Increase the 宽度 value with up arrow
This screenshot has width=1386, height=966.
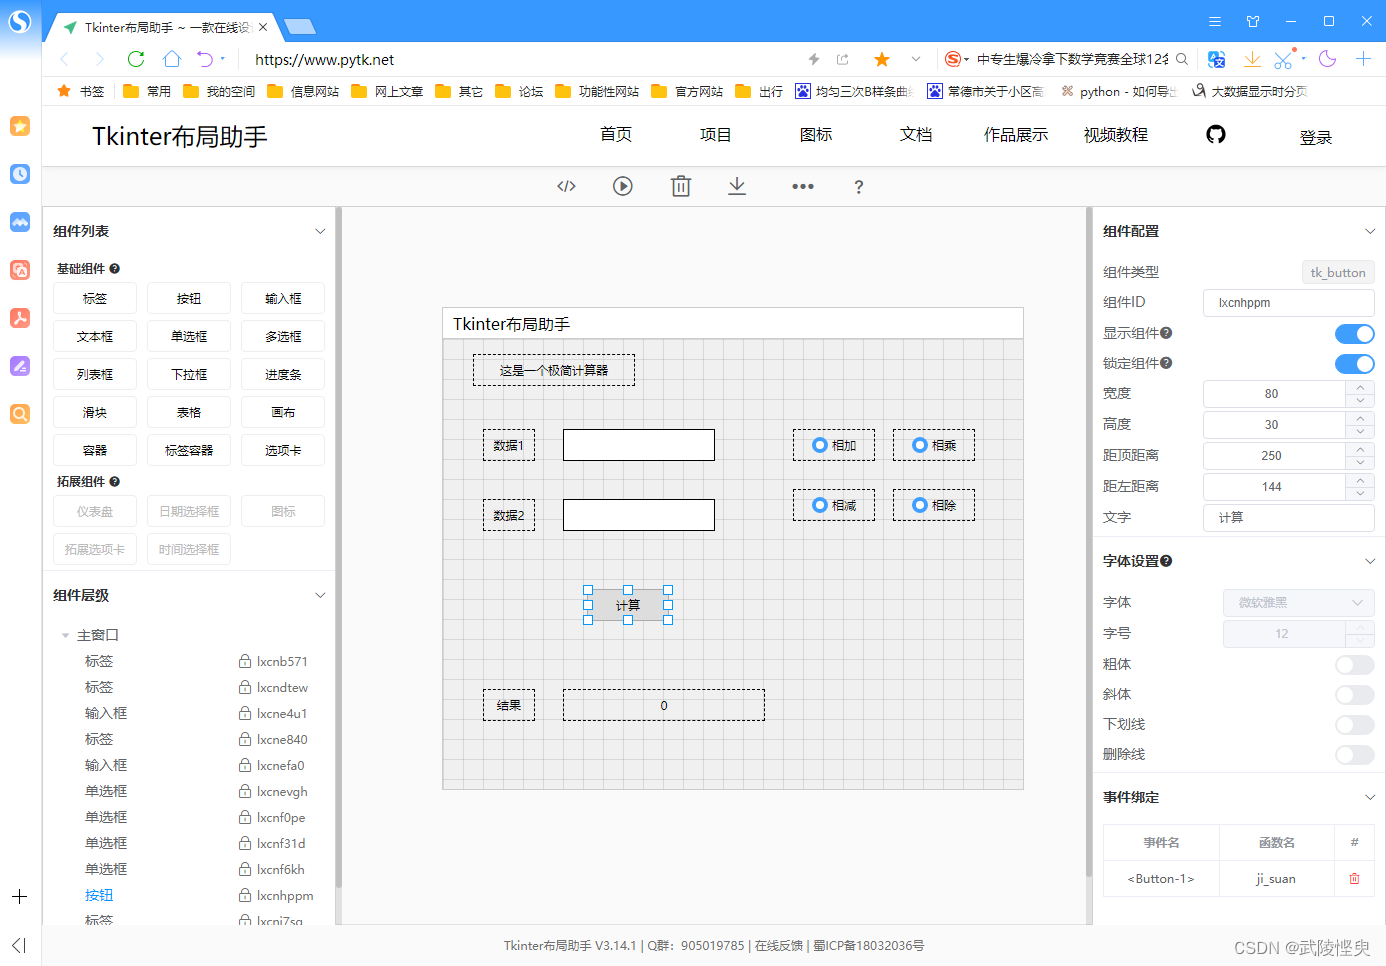point(1360,387)
